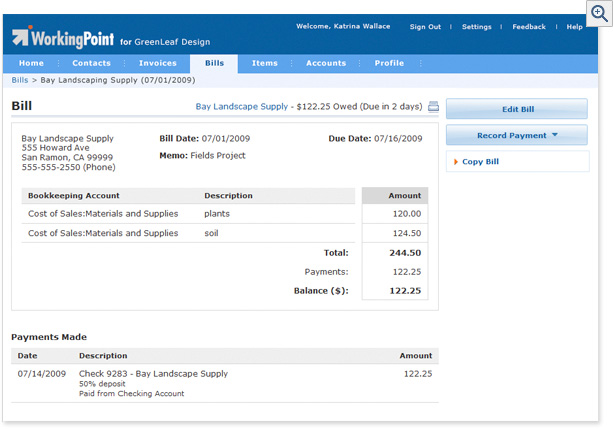The width and height of the screenshot is (613, 429).
Task: Click the Edit Bill button
Action: (516, 109)
